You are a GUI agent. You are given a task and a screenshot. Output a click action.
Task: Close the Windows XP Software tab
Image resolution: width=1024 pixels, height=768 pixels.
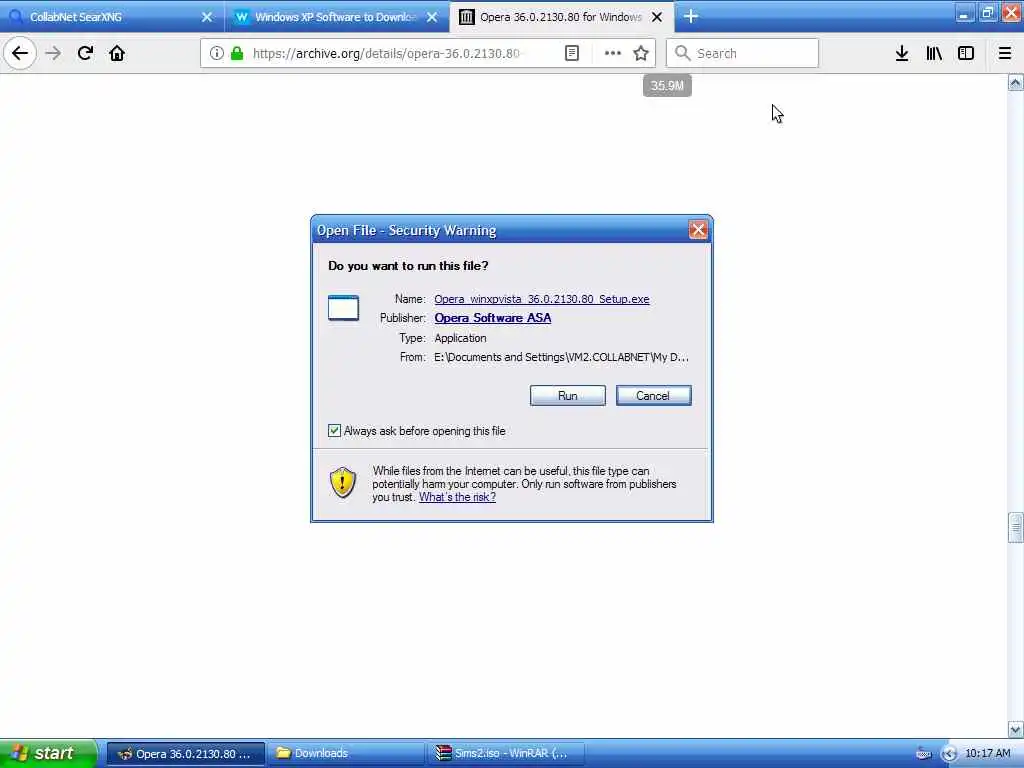click(432, 17)
